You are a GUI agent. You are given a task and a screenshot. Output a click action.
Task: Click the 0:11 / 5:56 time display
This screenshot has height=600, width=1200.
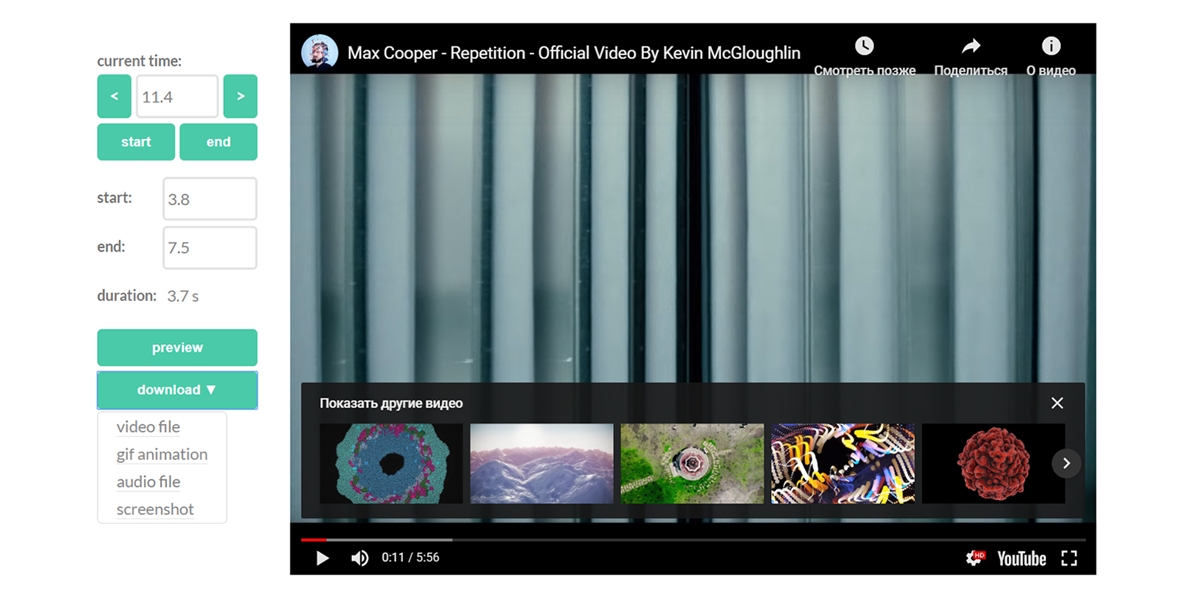click(x=410, y=558)
